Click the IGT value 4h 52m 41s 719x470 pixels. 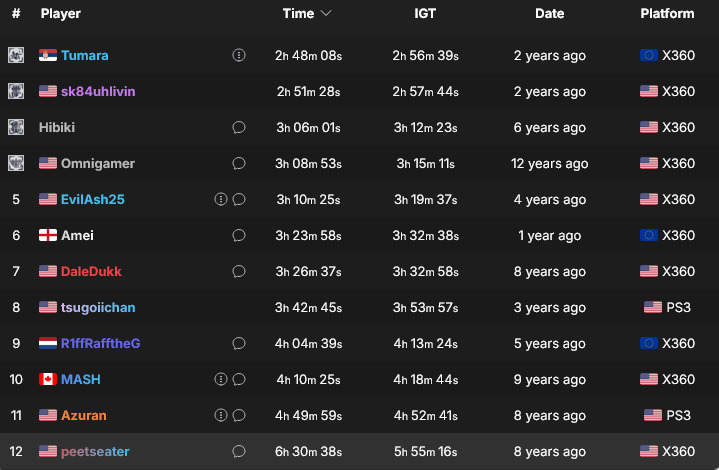pos(426,415)
